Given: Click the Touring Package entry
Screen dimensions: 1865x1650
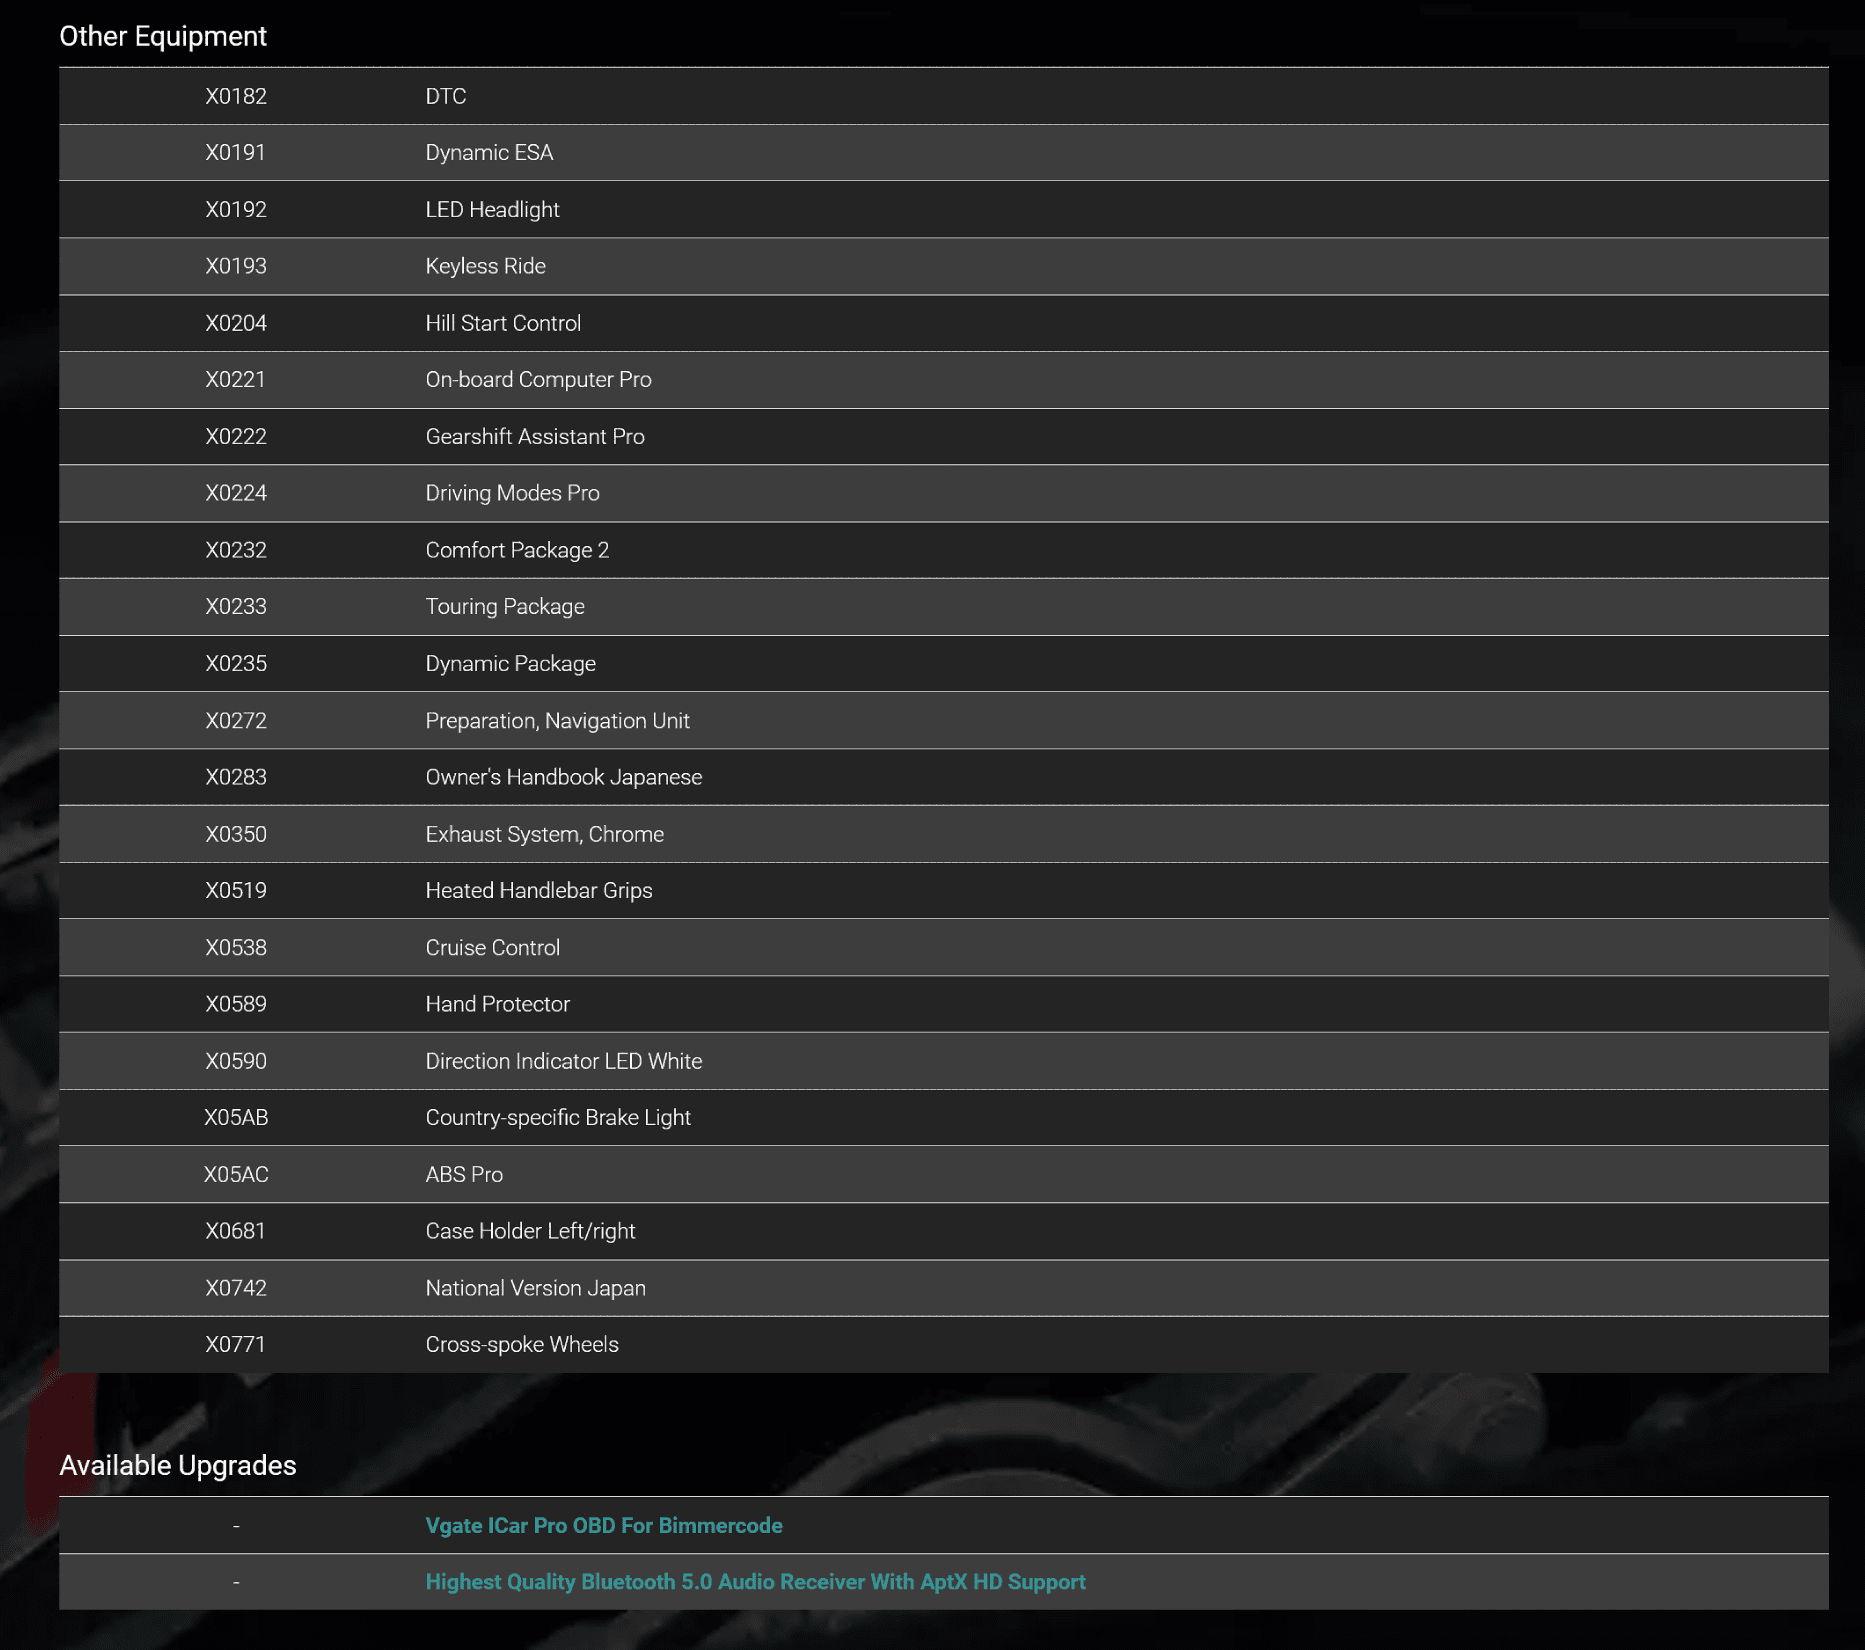Looking at the screenshot, I should click(505, 607).
